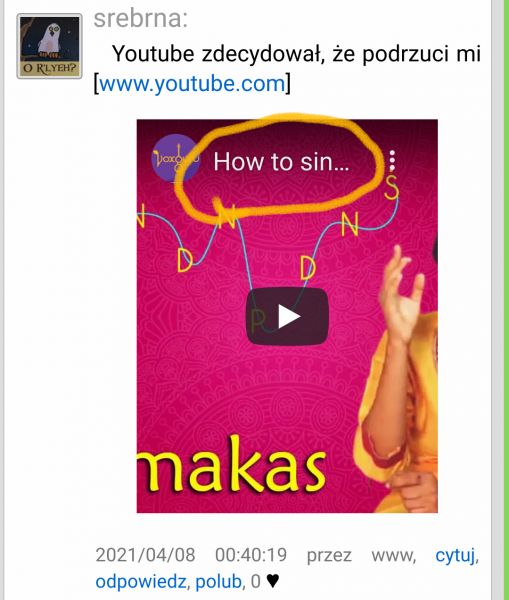The width and height of the screenshot is (509, 600).
Task: Click the raised hand in video thumbnail
Action: [402, 292]
